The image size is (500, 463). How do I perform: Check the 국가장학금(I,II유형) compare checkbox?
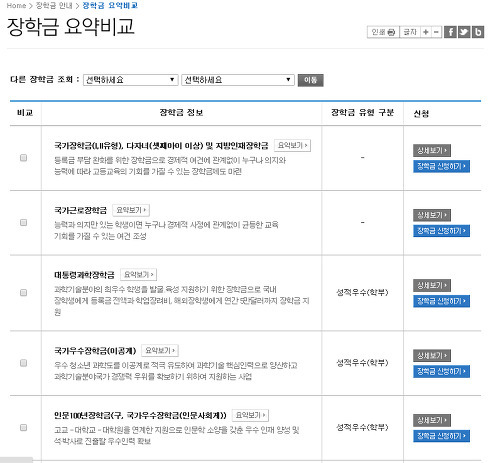click(x=23, y=158)
